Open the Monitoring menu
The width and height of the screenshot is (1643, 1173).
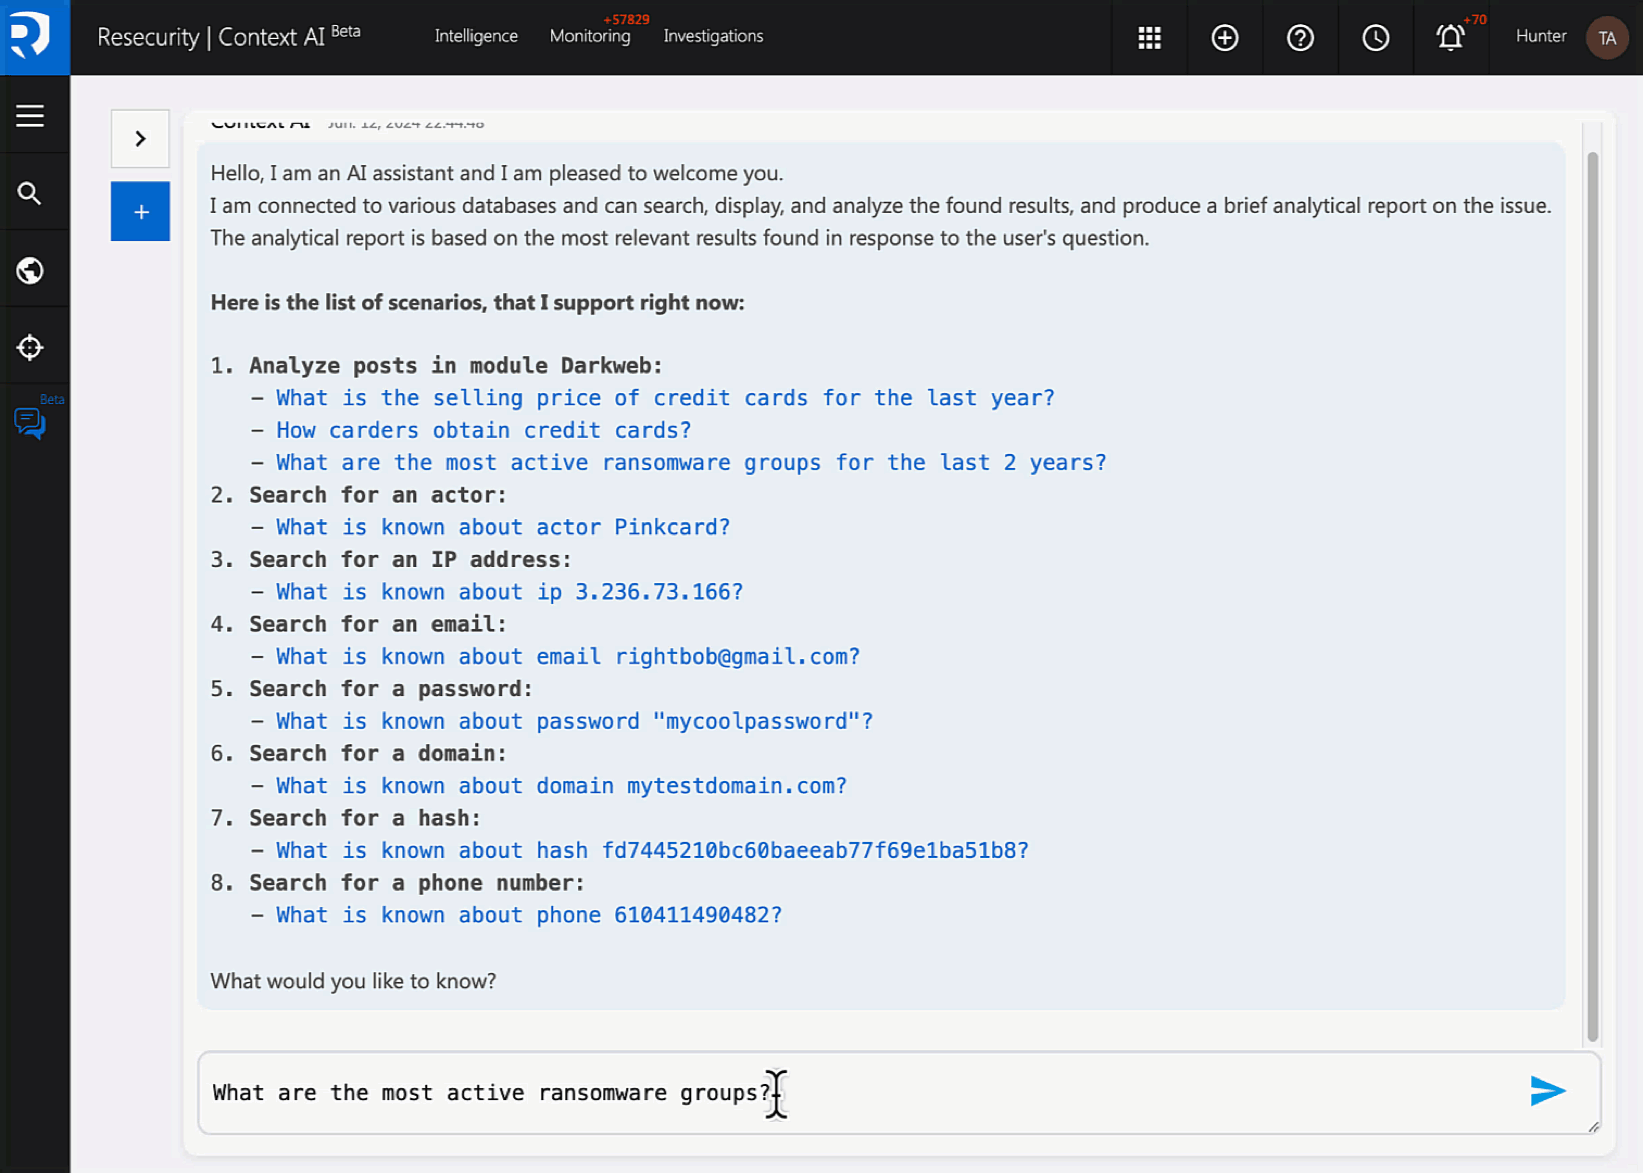point(590,36)
